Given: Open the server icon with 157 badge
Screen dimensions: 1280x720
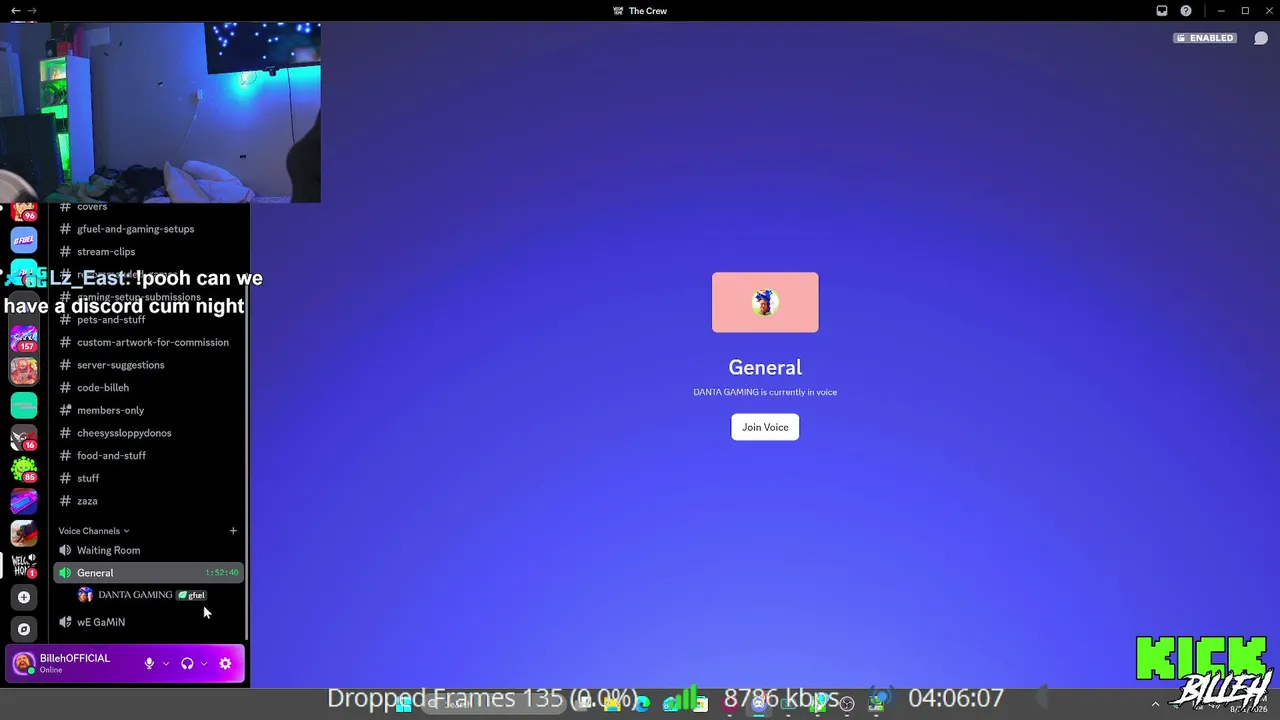Looking at the screenshot, I should point(24,338).
